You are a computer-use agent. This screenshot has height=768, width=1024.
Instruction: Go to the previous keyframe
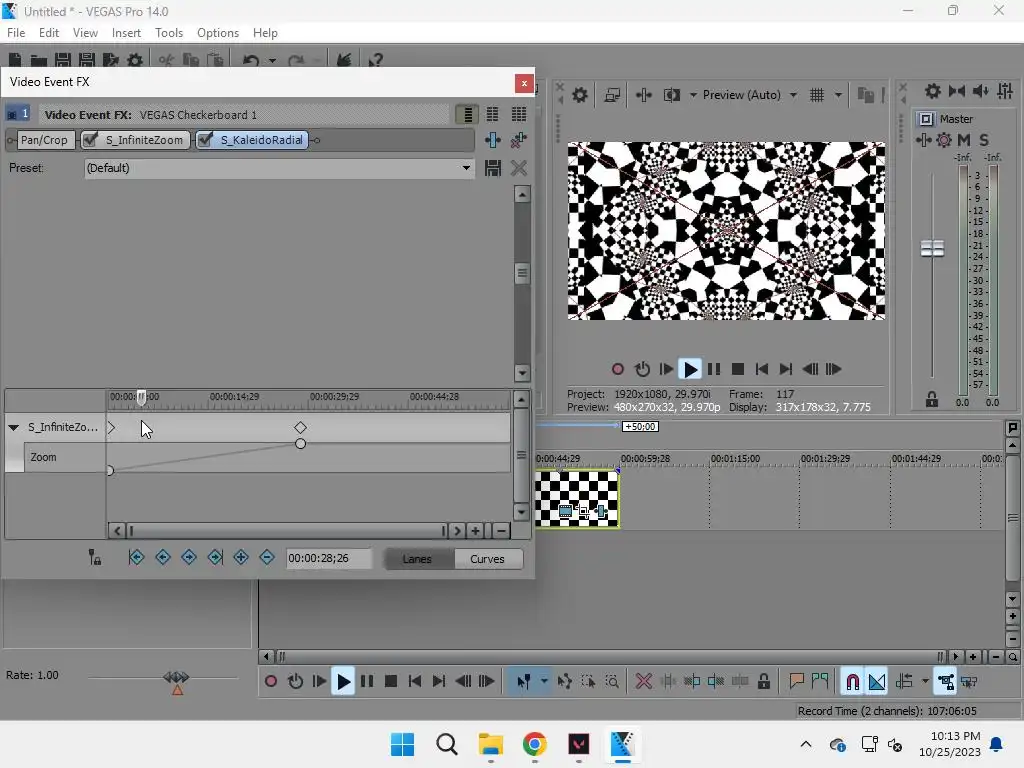(163, 557)
